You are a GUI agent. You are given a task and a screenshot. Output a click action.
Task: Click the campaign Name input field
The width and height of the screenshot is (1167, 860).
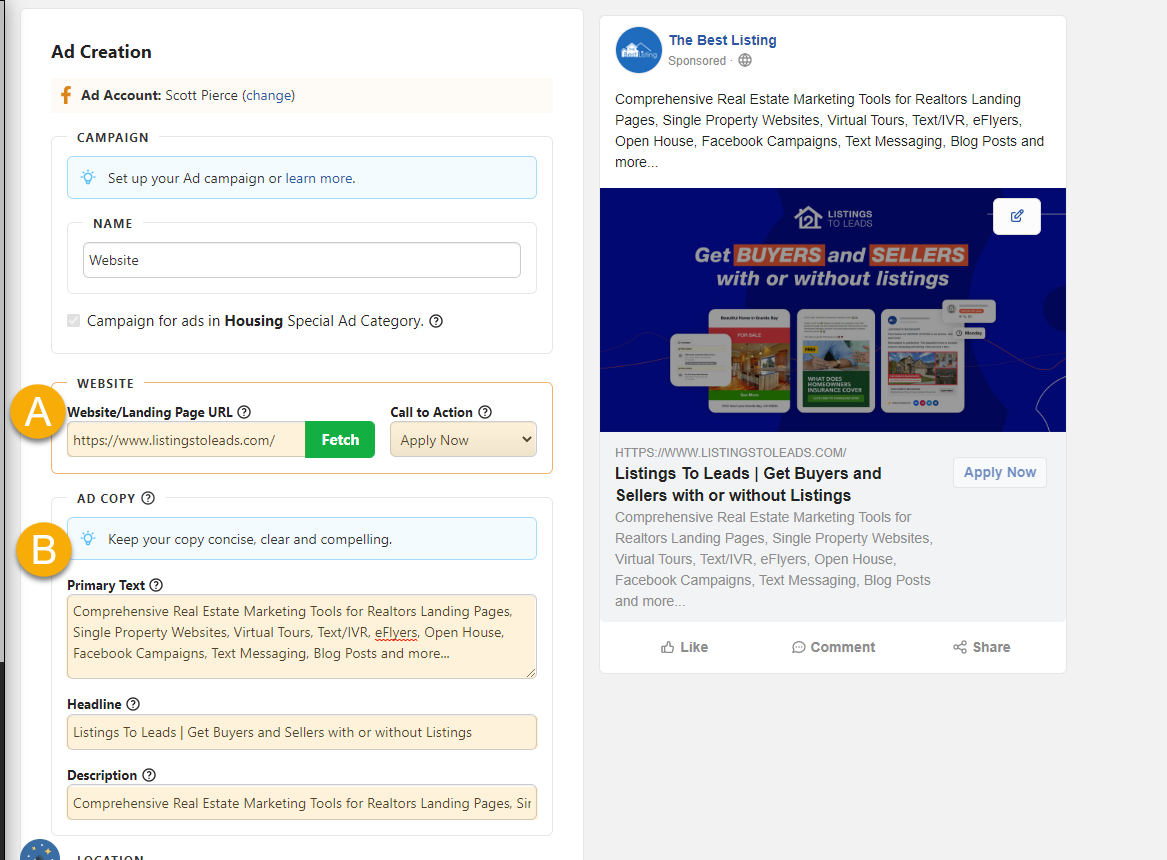pyautogui.click(x=301, y=260)
